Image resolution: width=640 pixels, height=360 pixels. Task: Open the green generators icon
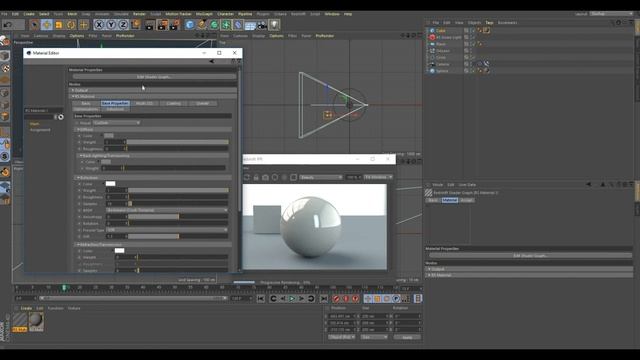point(214,25)
